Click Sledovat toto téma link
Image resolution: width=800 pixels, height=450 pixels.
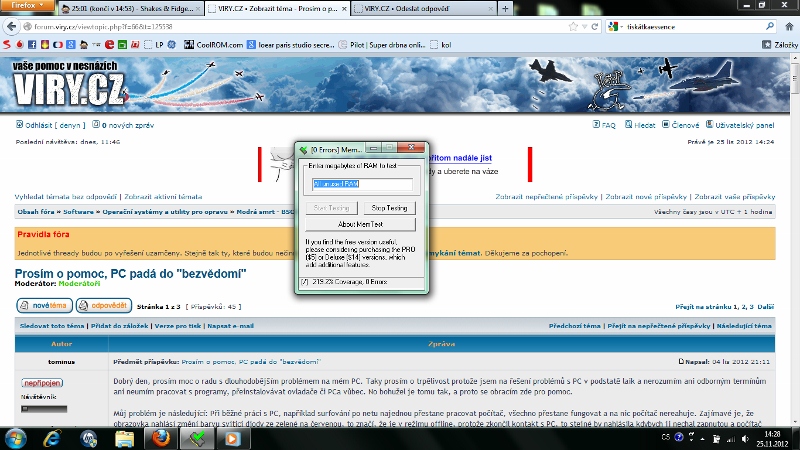click(52, 326)
